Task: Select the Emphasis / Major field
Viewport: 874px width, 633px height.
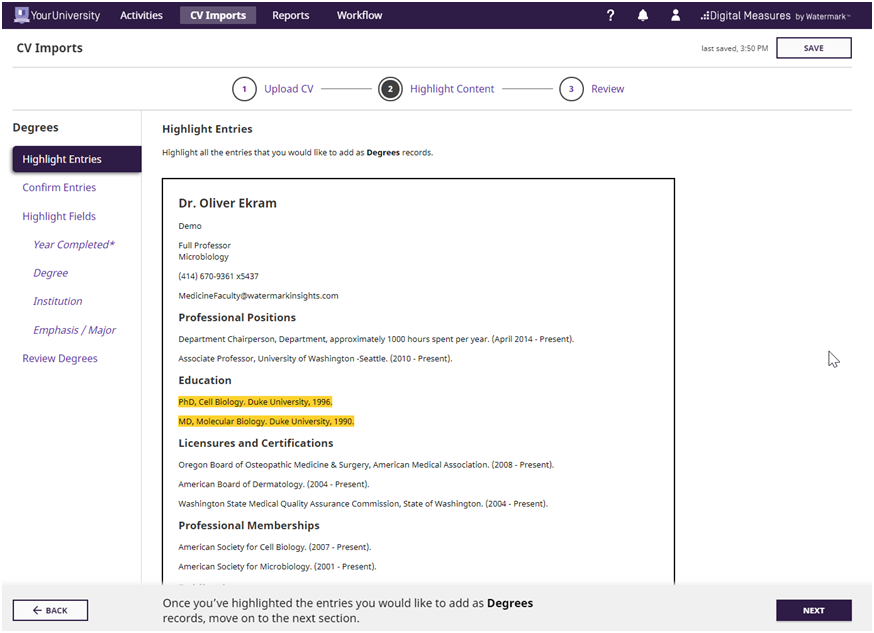Action: pyautogui.click(x=75, y=330)
